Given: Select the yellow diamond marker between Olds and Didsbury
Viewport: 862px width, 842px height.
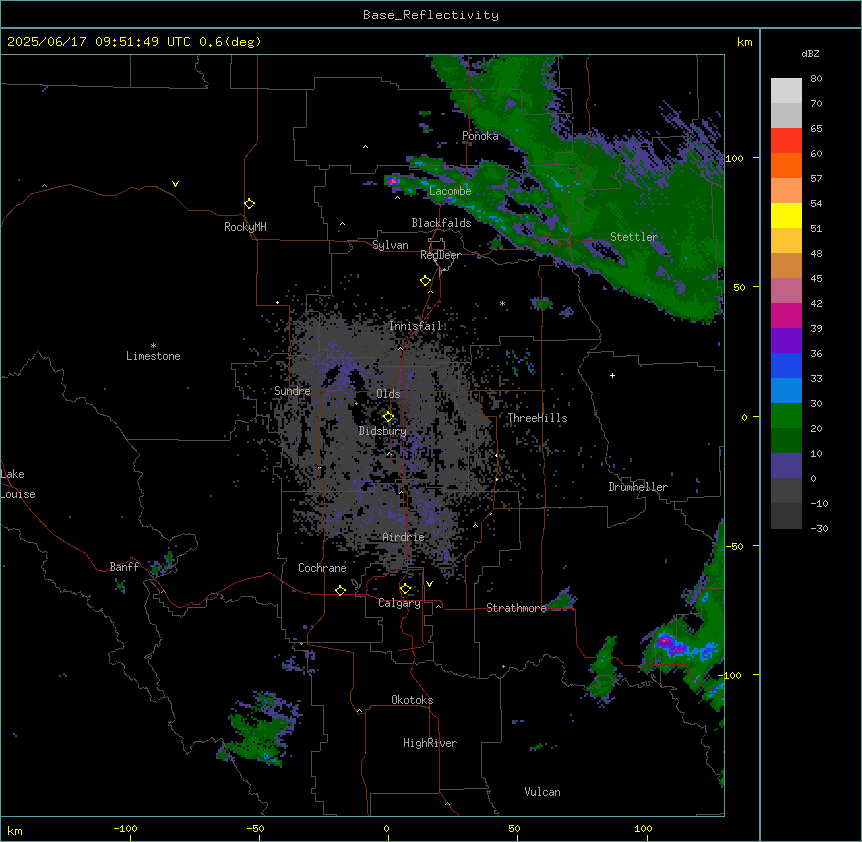Looking at the screenshot, I should pos(388,417).
